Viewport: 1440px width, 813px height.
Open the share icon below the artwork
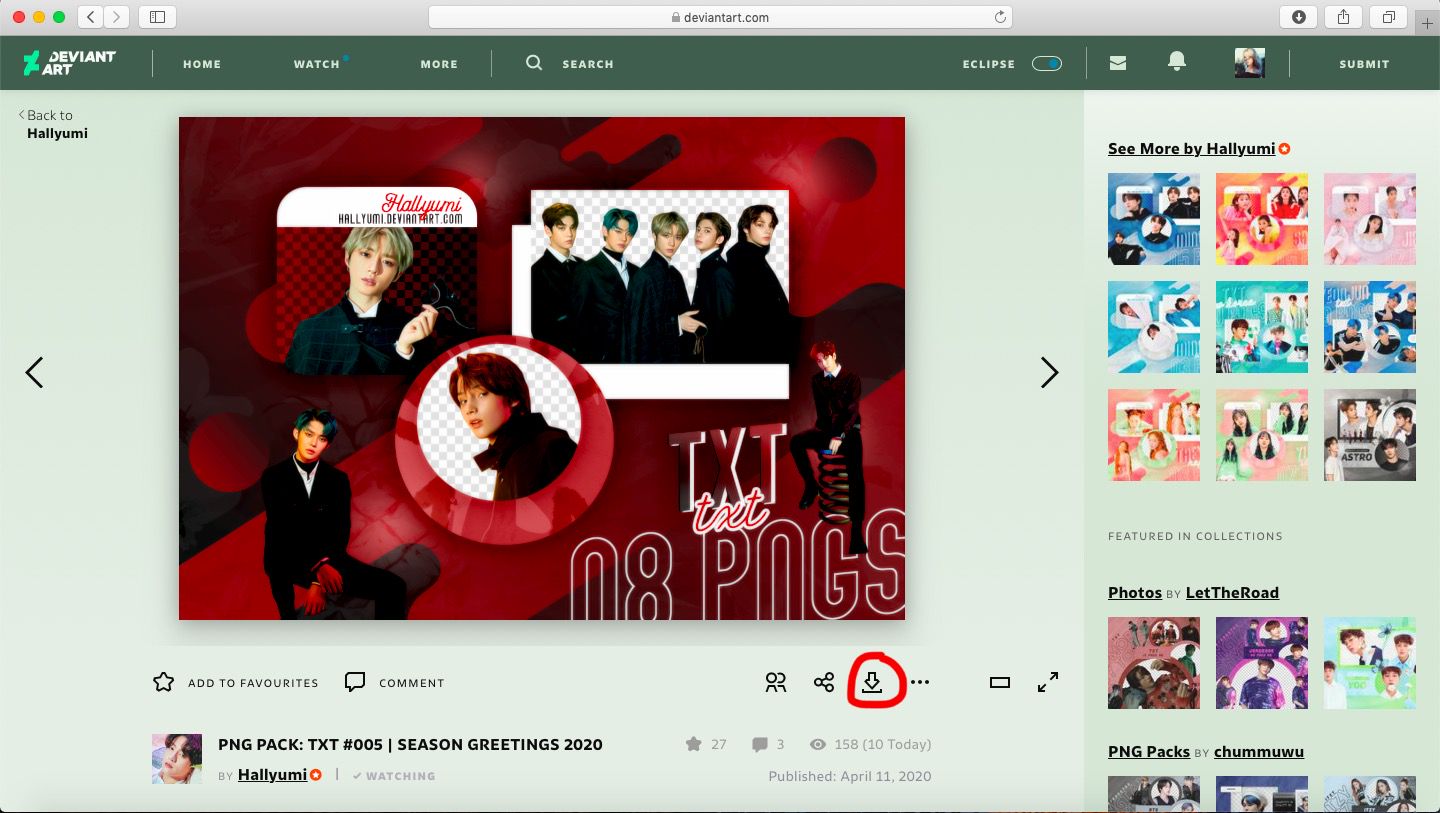tap(824, 683)
